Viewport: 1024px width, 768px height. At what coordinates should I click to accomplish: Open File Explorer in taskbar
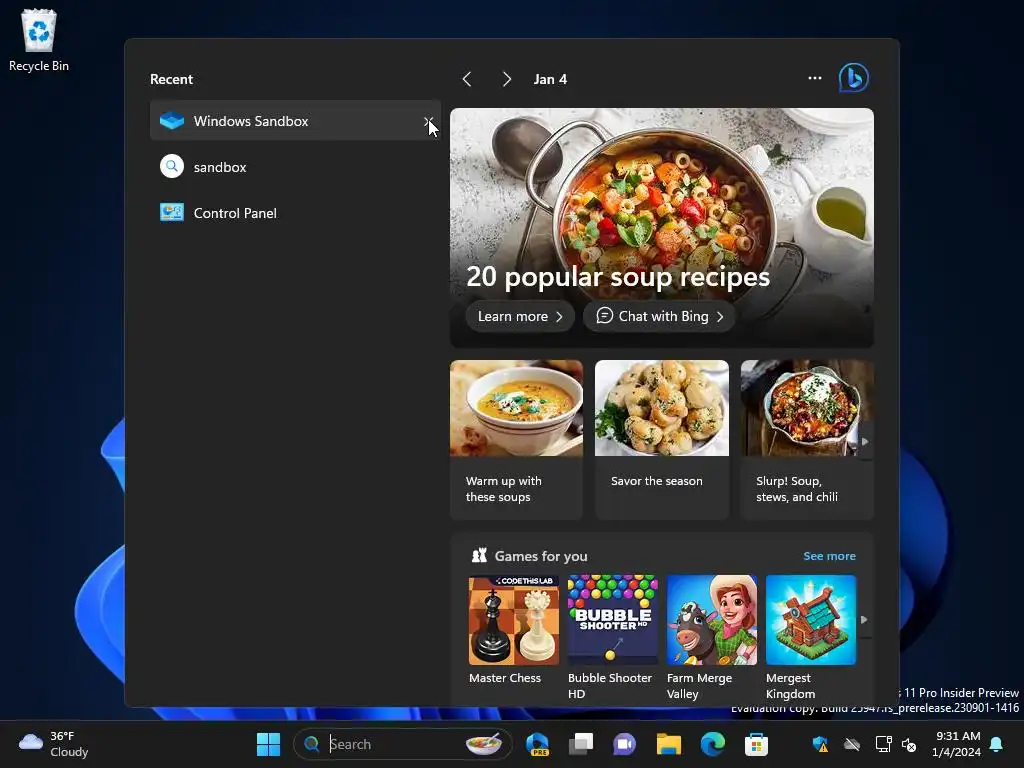(668, 744)
